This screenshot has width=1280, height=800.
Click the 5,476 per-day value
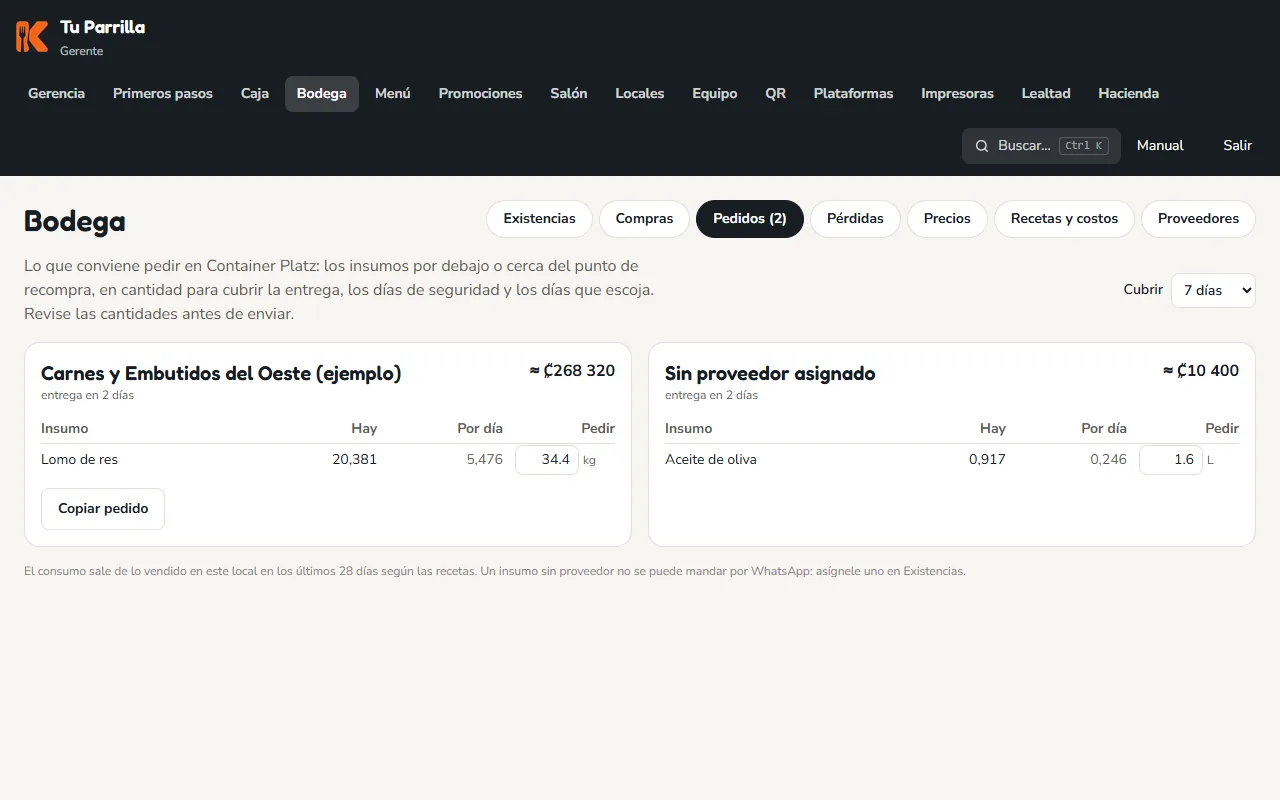485,460
